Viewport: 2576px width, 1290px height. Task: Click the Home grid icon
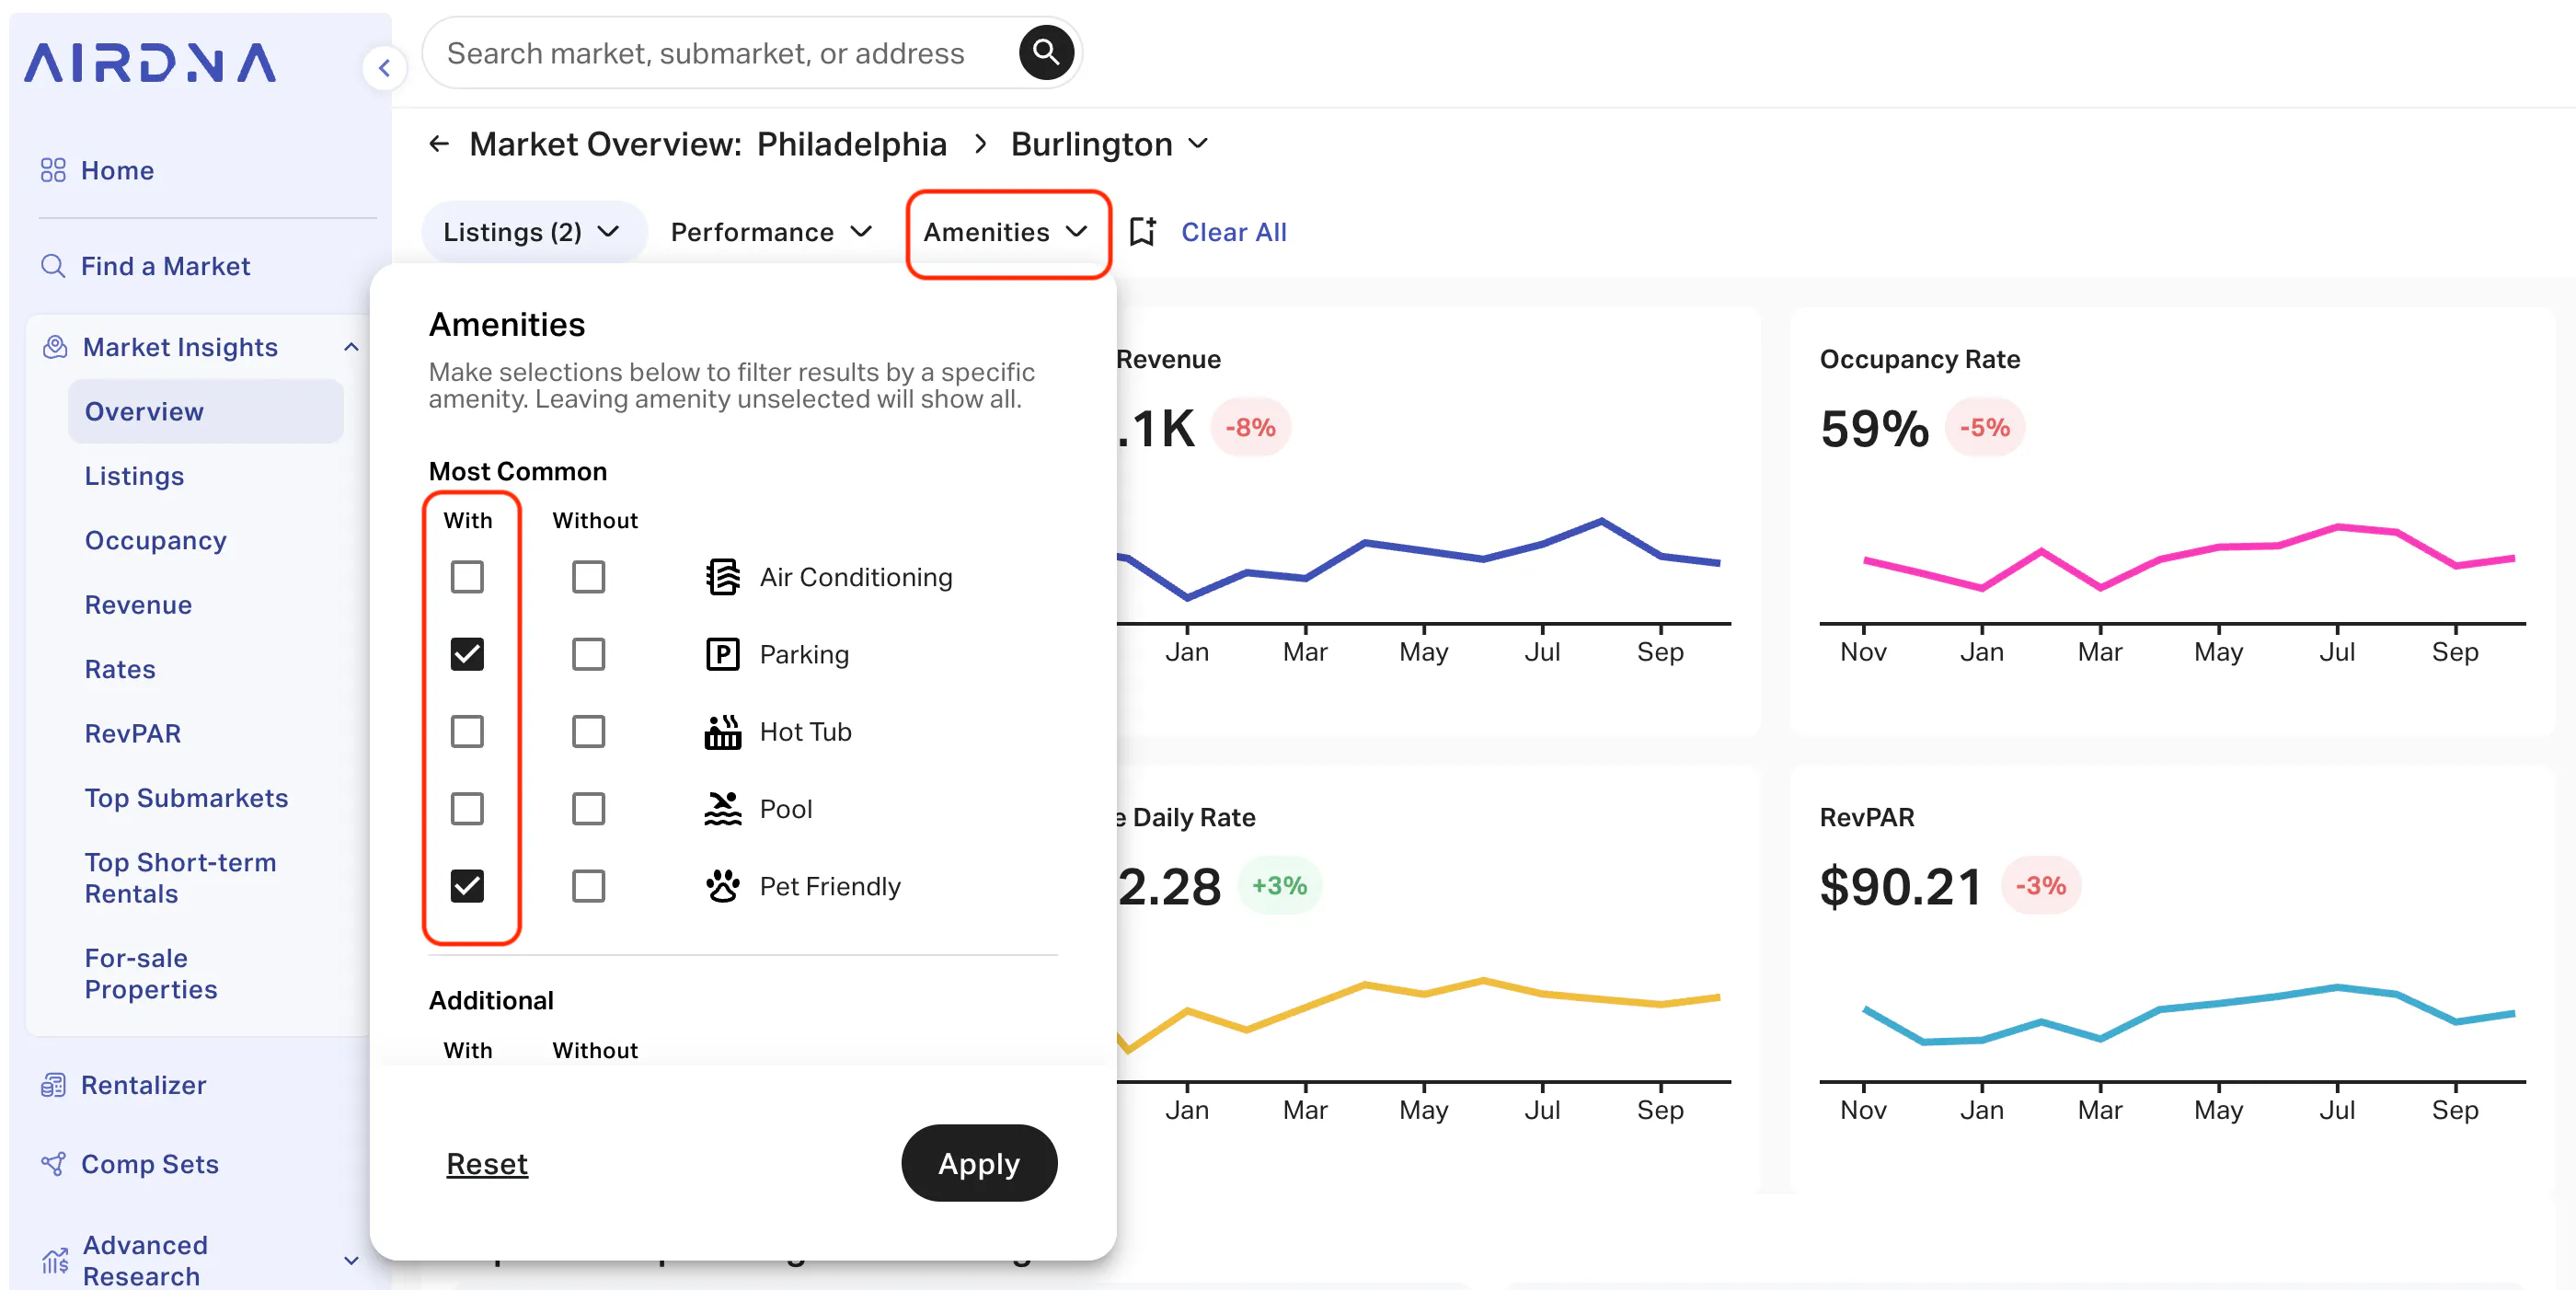(x=53, y=170)
